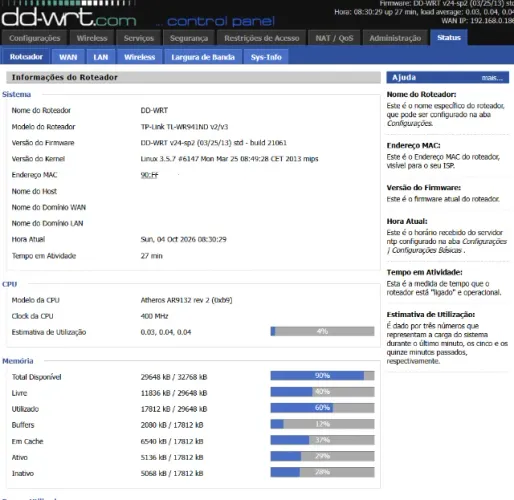Click the MAC address 90:FF link
514x500 pixels.
[x=149, y=175]
